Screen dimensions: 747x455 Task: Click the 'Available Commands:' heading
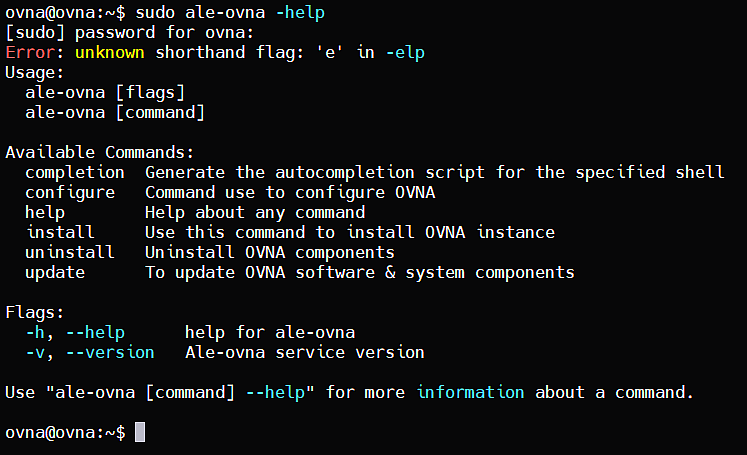point(100,152)
